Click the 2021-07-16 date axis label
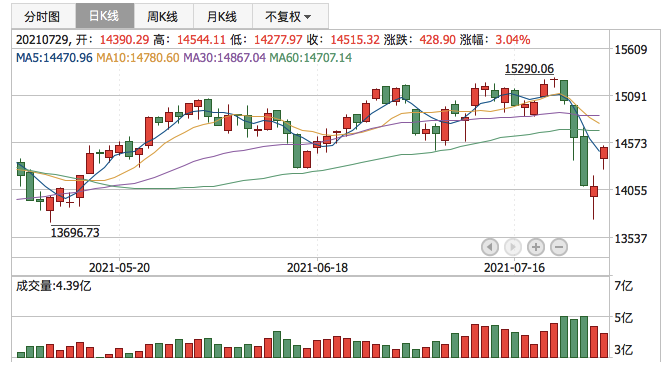This screenshot has width=671, height=367. (514, 268)
